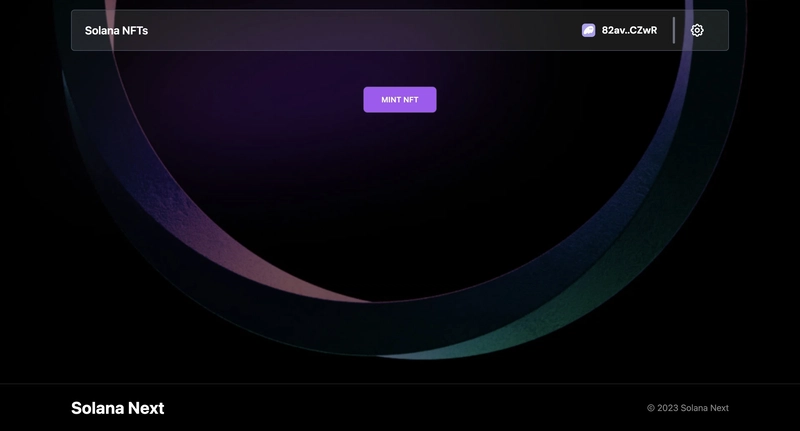Open wallet address 82av..CZwR

point(629,30)
